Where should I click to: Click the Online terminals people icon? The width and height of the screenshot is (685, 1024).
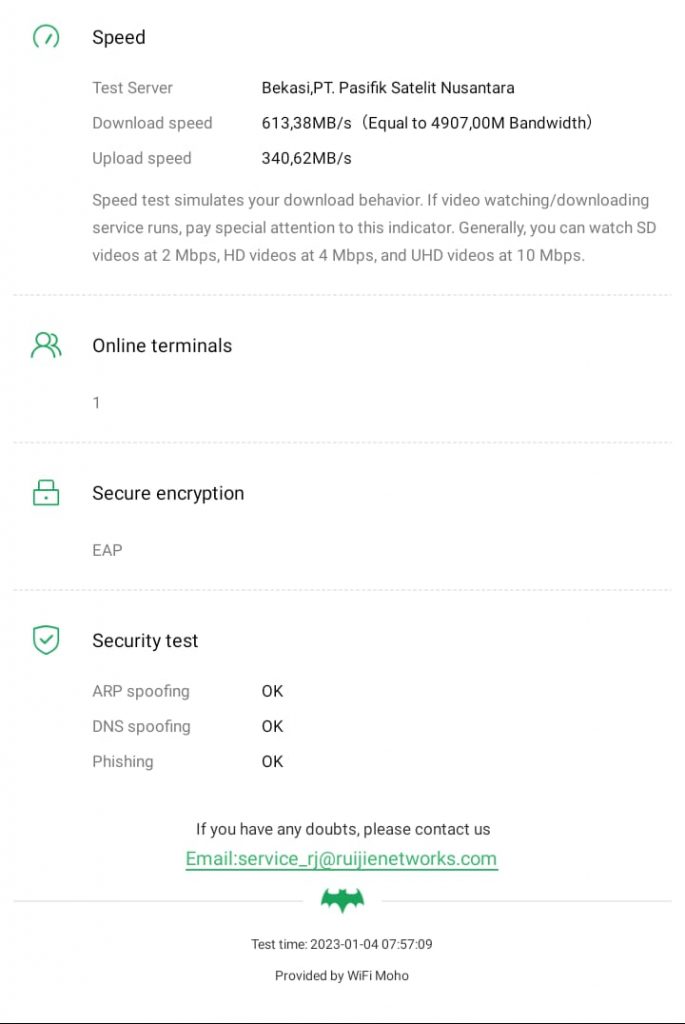[x=46, y=346]
